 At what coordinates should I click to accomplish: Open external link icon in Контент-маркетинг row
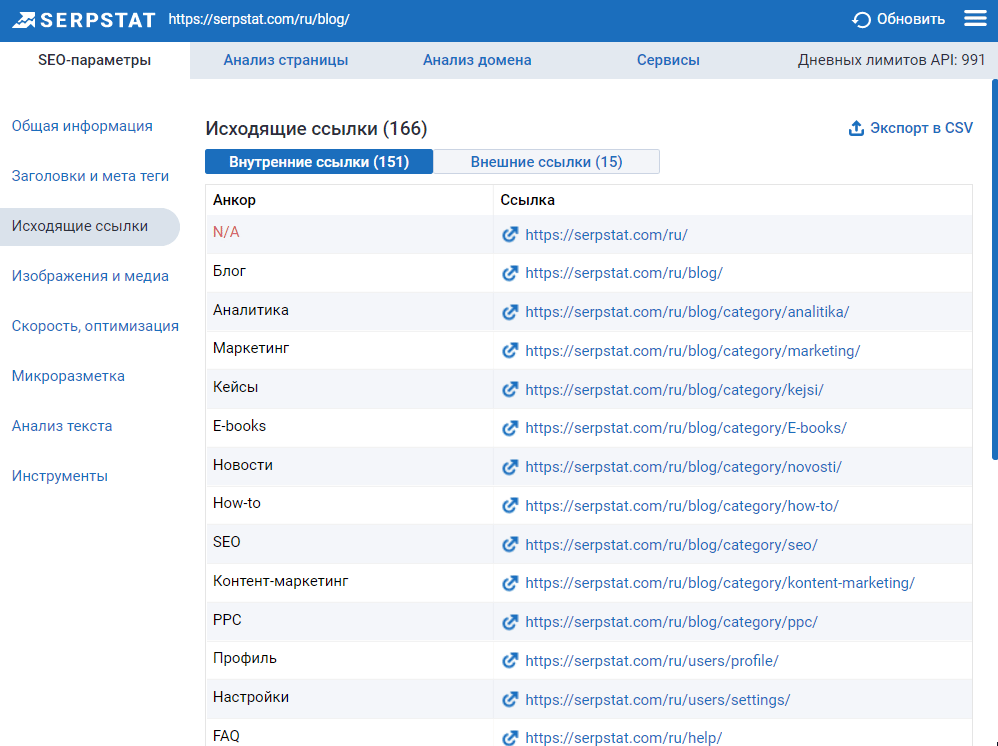click(x=510, y=583)
